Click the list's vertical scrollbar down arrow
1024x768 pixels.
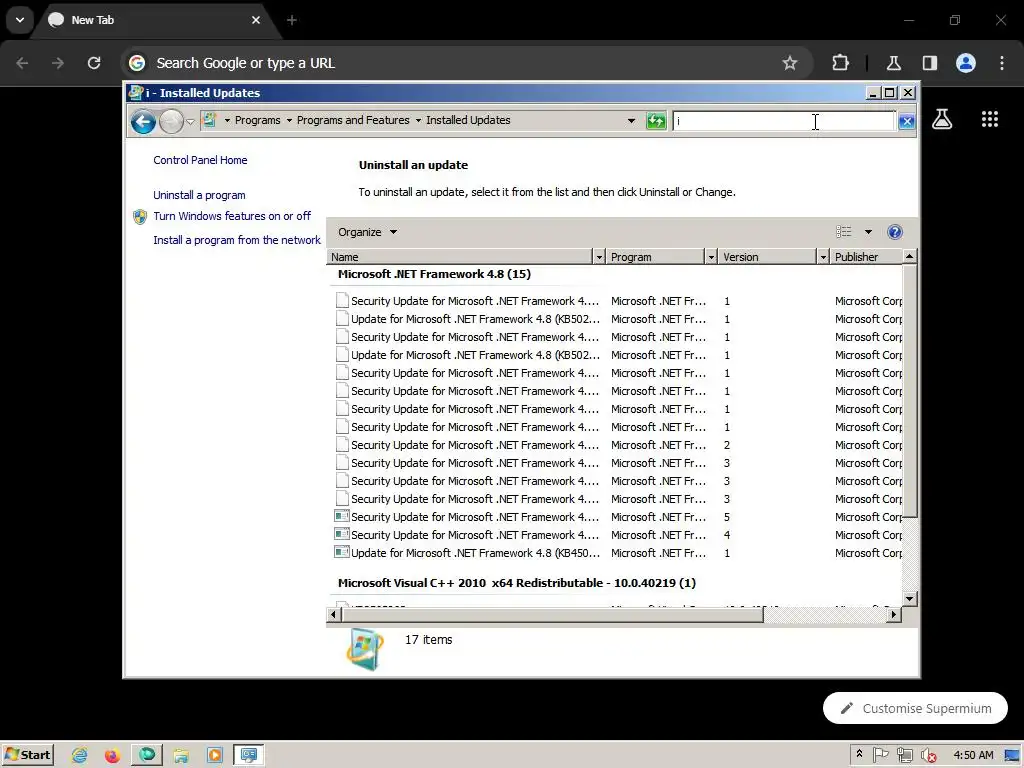[x=910, y=598]
